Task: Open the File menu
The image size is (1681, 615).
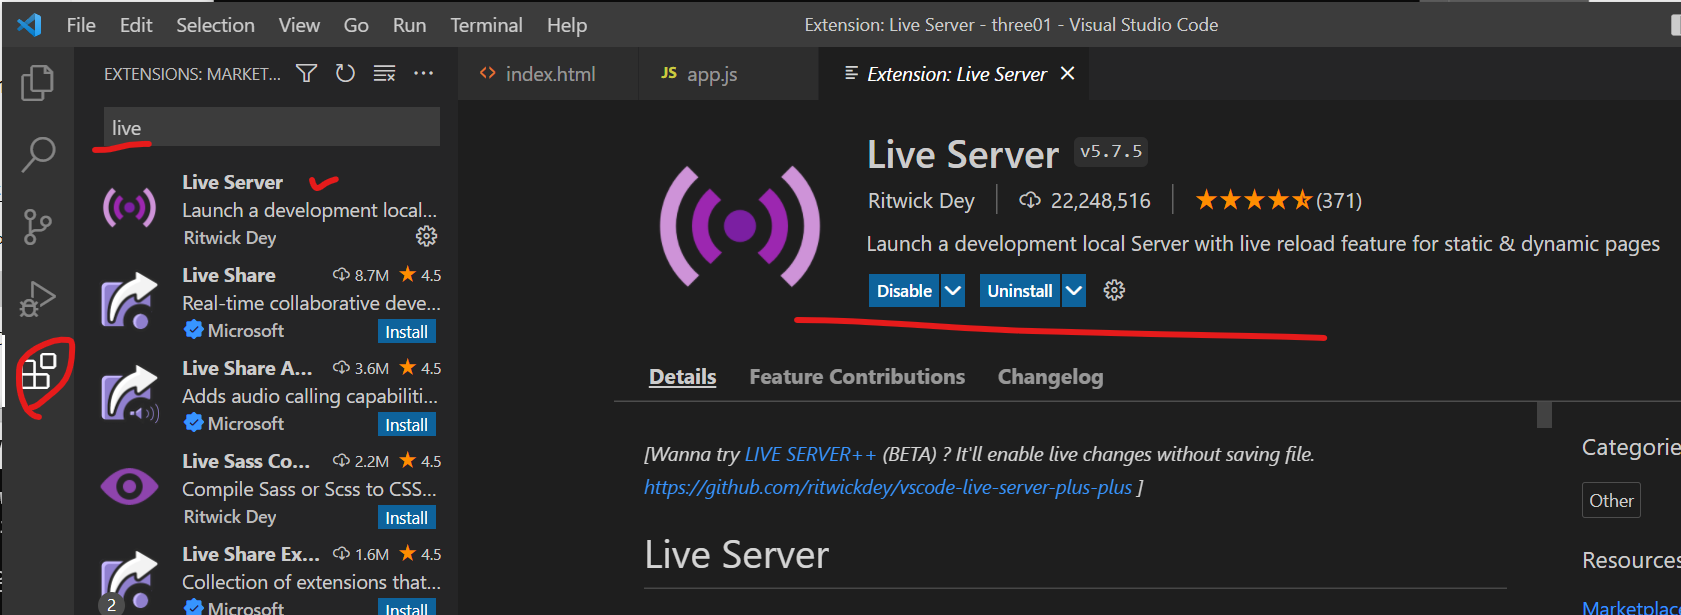Action: click(x=81, y=25)
